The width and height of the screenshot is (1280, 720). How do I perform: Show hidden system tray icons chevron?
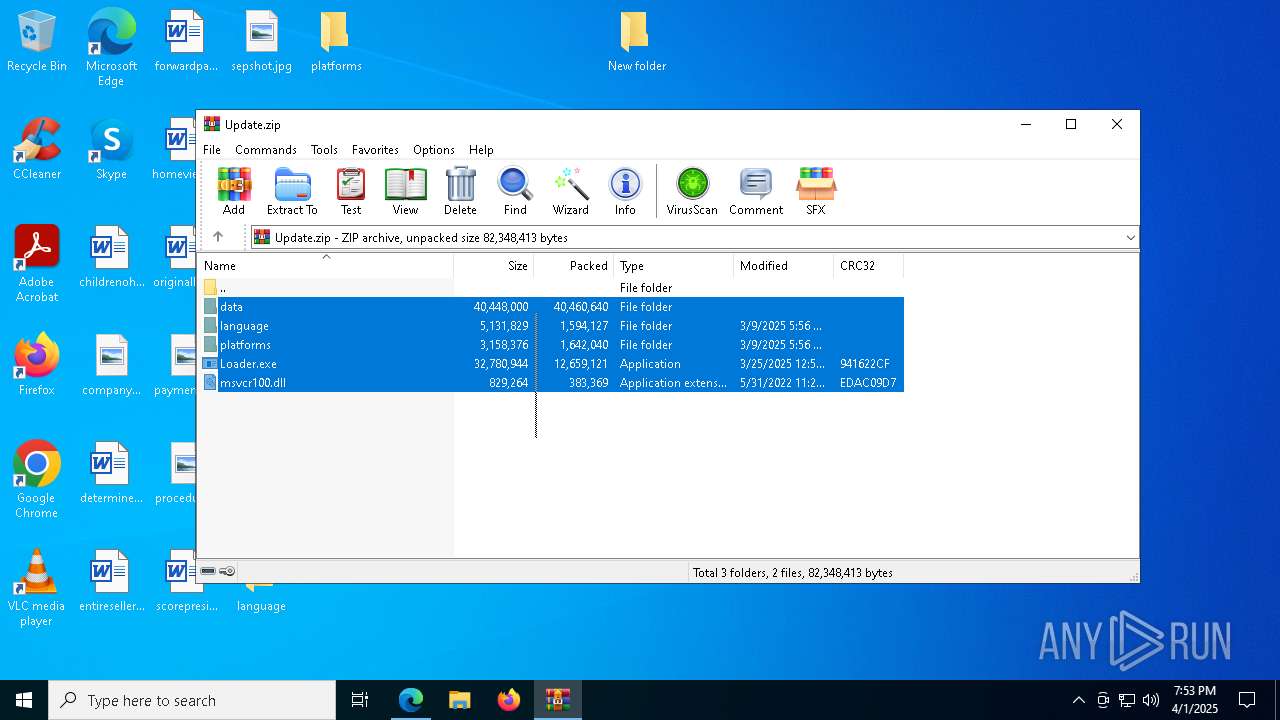[x=1078, y=700]
